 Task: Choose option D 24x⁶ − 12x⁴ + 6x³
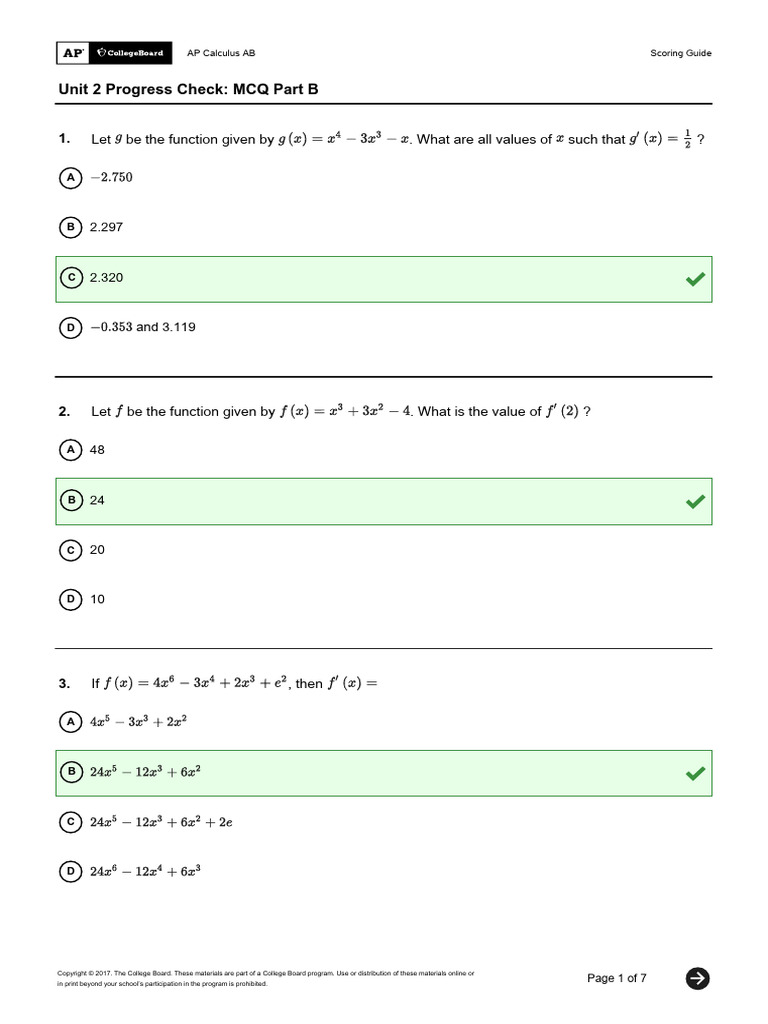tap(71, 872)
